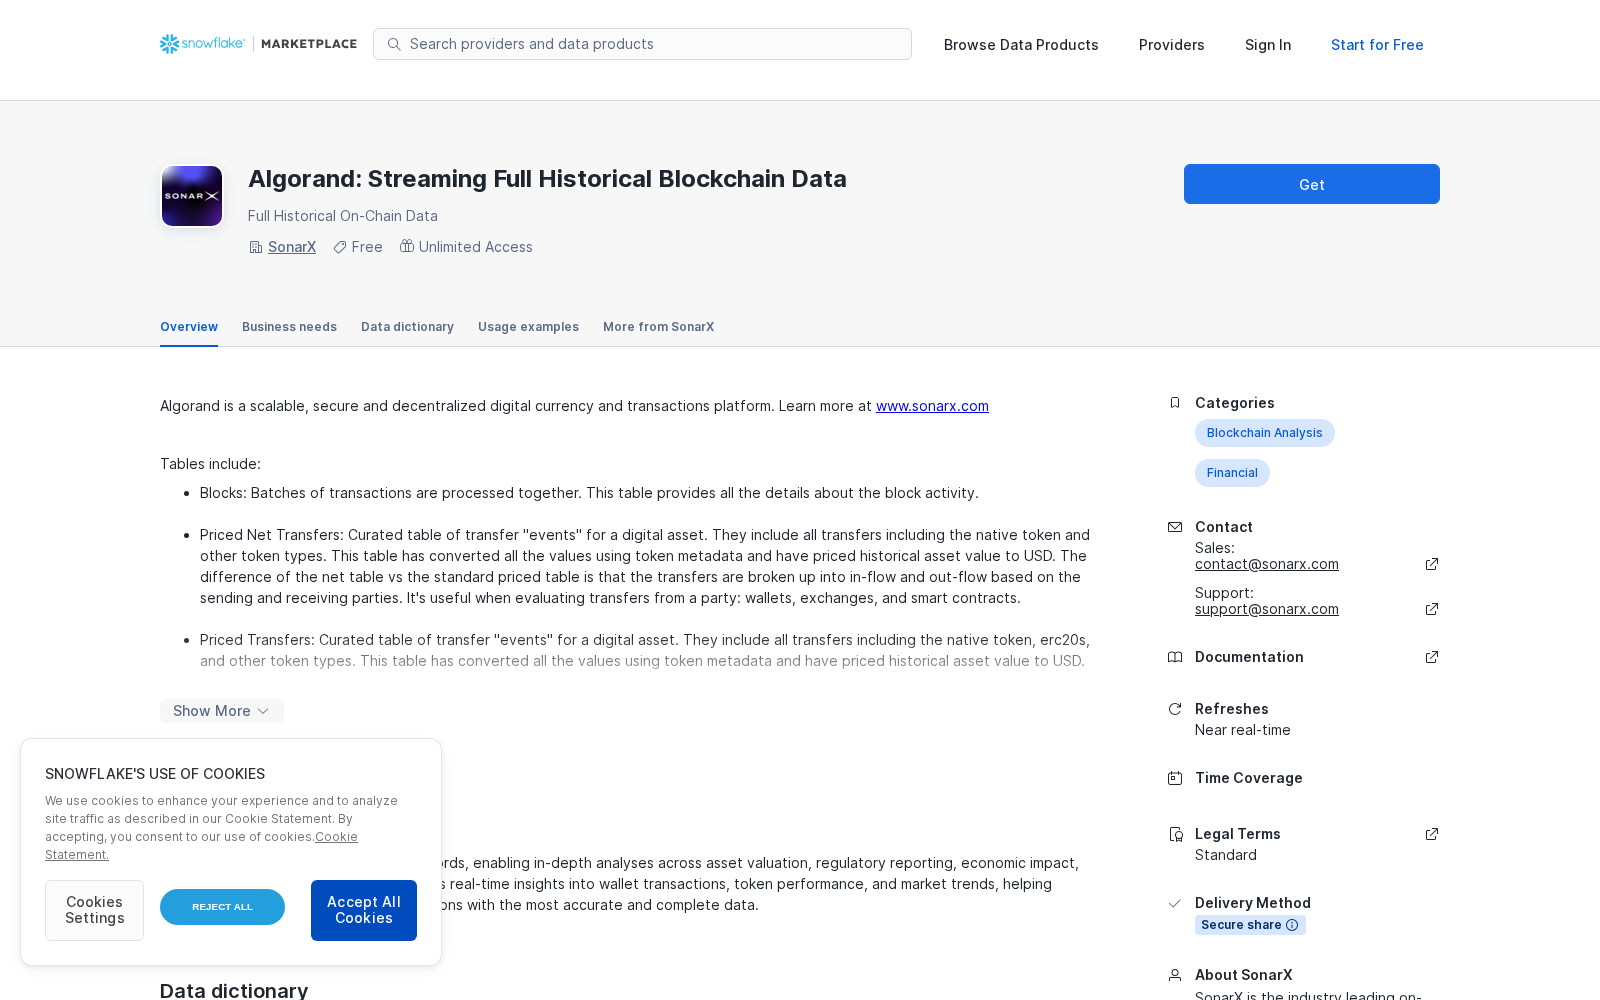Click the building icon beside SonarX
The width and height of the screenshot is (1600, 1000).
point(256,247)
